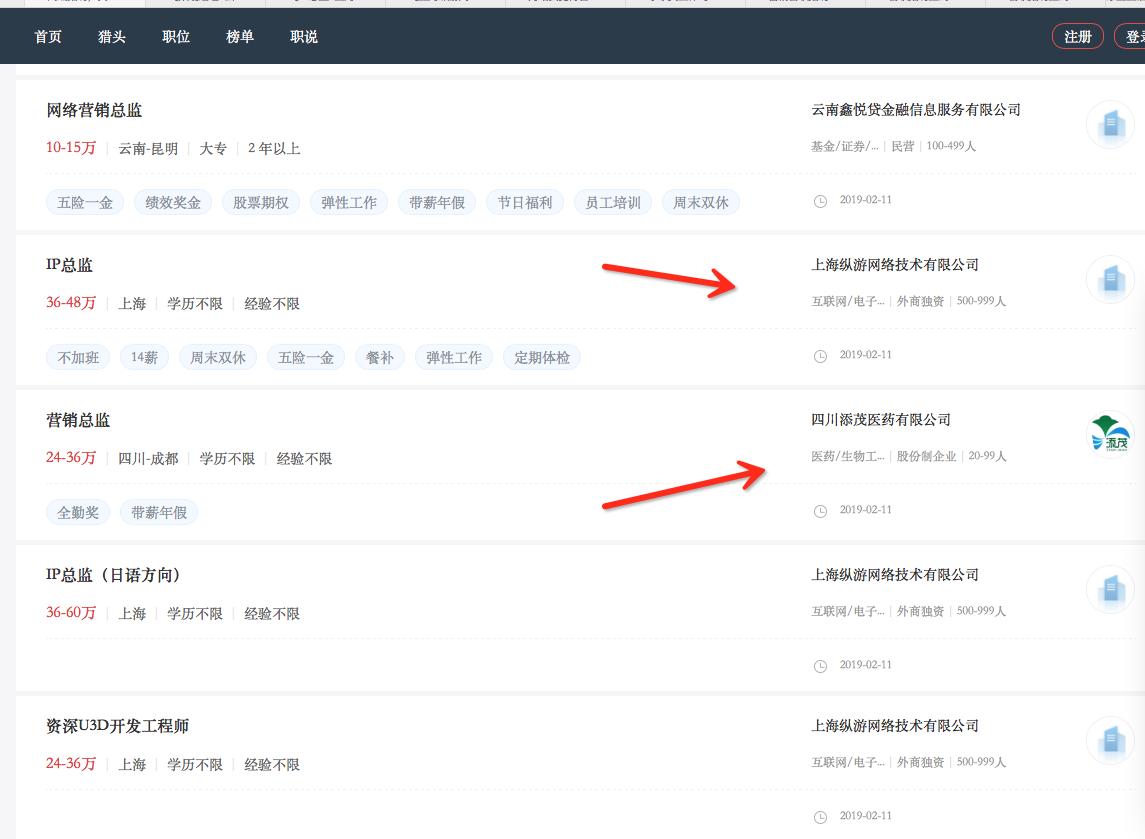
Task: Click the 14薪 tag on the IP总监 job
Action: [x=144, y=357]
